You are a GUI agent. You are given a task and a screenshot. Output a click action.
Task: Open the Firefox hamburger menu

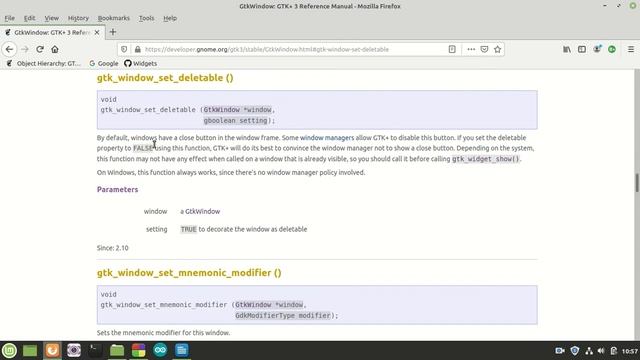coord(631,49)
